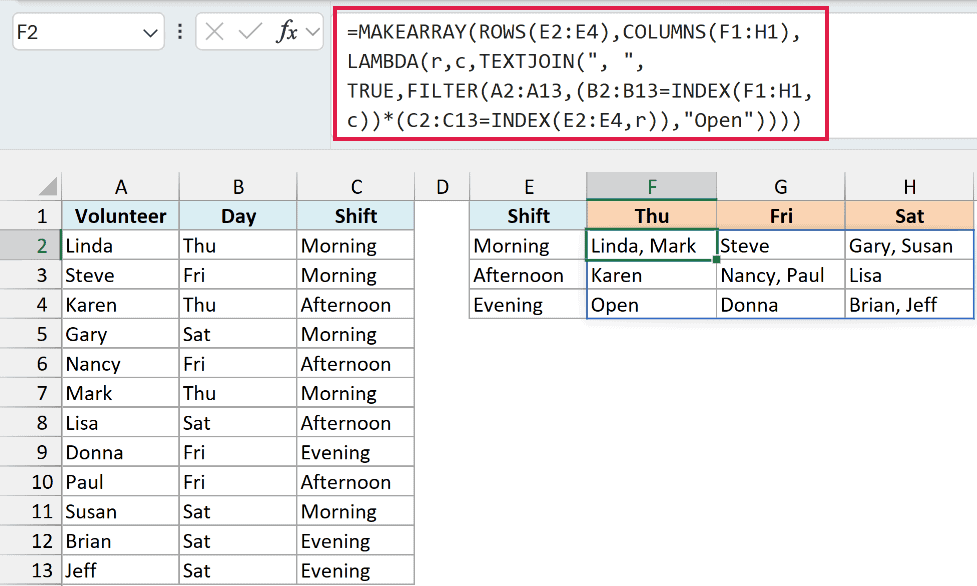Viewport: 977px width, 586px height.
Task: Expand the formula bar dropdown chevron
Action: pos(313,31)
